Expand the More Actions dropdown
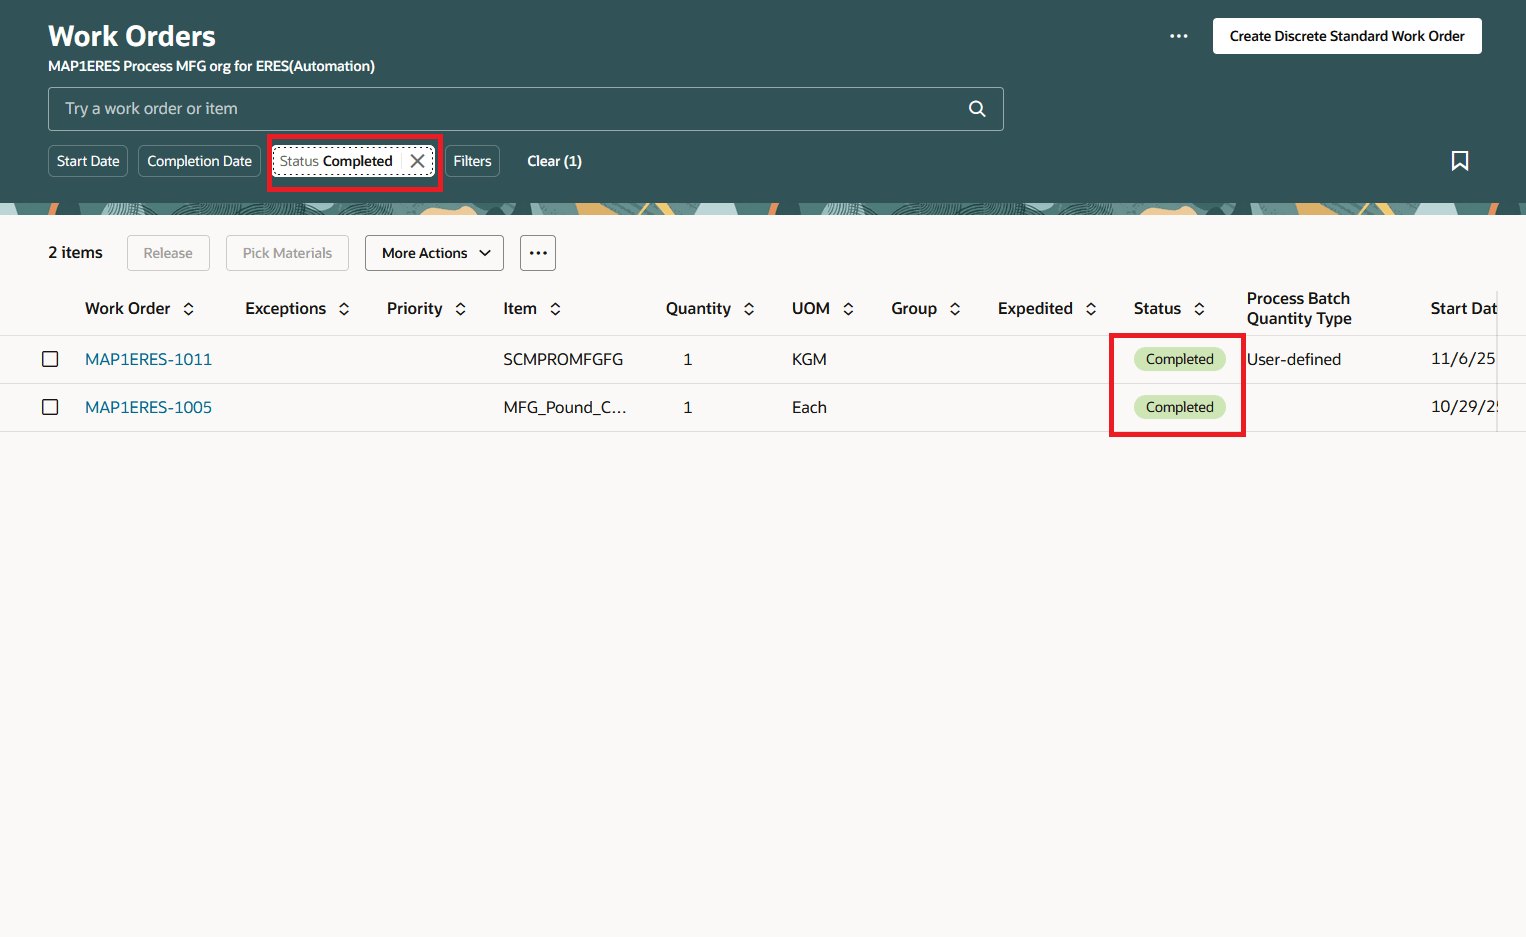 (x=434, y=253)
